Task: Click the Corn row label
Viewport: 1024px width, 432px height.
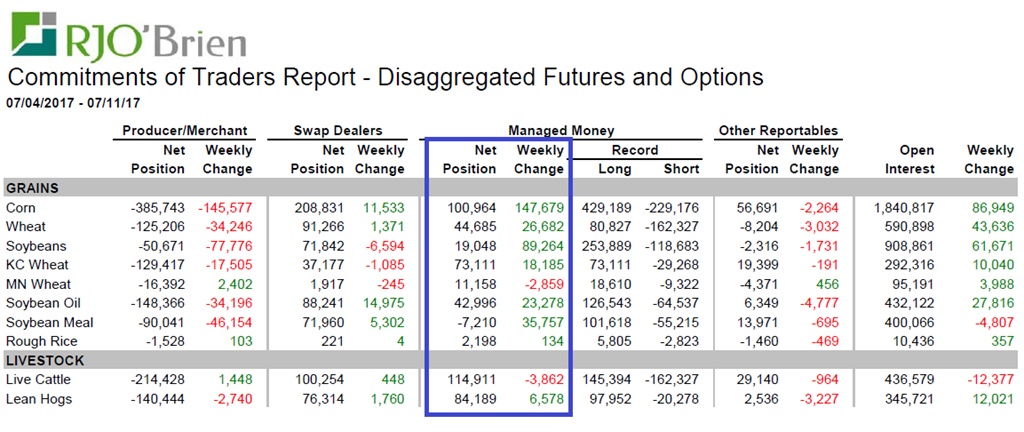Action: pos(21,208)
